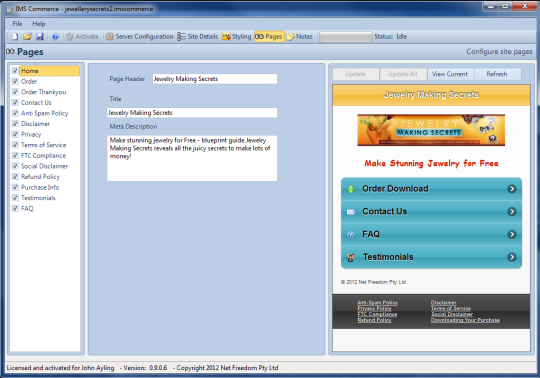Click the Order Download preview label
Screen dimensions: 540x378
click(395, 189)
